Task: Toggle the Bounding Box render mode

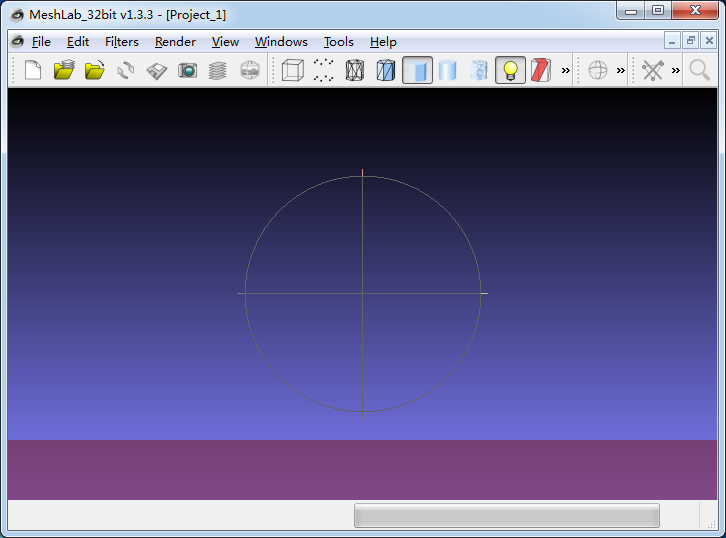Action: coord(292,70)
